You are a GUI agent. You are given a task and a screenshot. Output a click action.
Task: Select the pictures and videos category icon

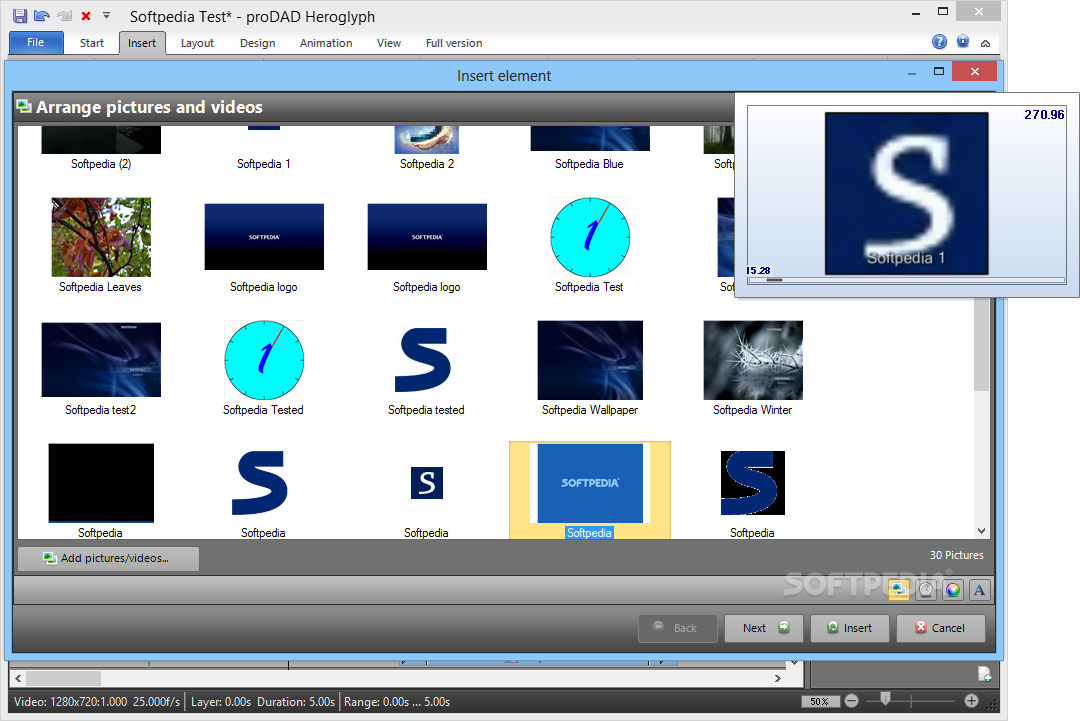tap(899, 589)
